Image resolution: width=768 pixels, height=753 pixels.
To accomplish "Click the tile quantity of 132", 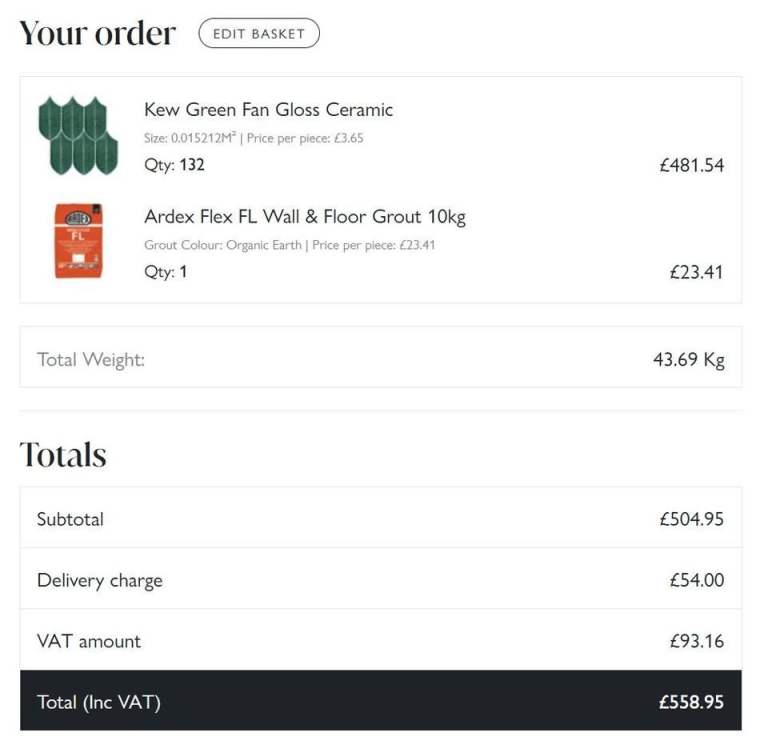I will [192, 165].
